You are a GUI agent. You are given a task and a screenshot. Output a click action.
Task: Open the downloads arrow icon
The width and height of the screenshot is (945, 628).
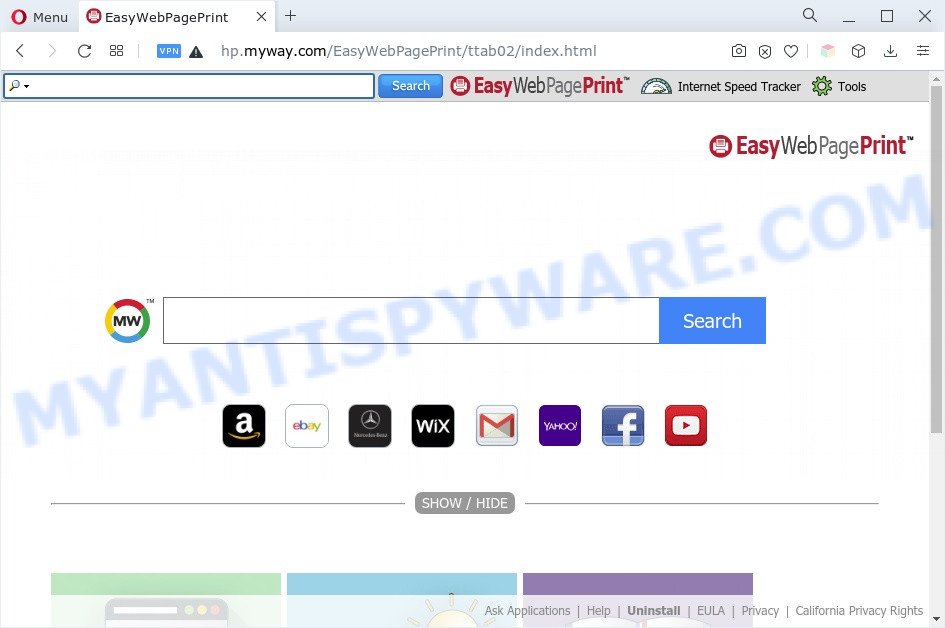[890, 51]
